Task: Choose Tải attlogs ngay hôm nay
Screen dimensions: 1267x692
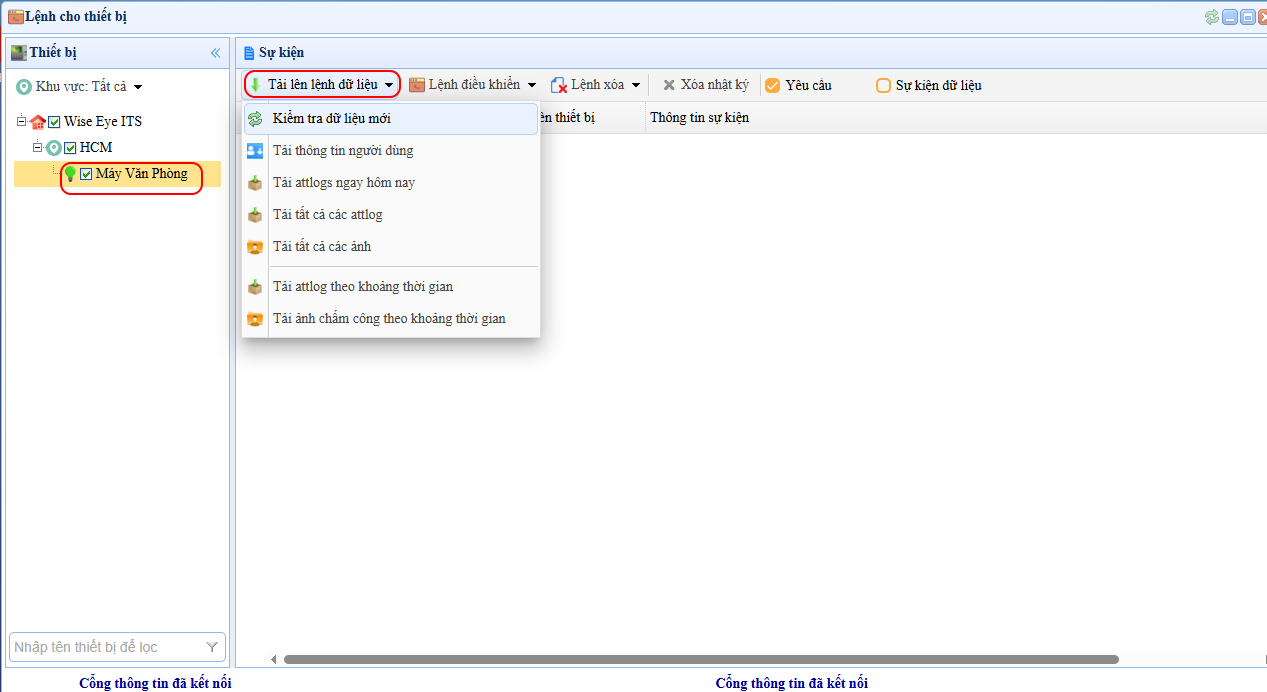Action: click(x=344, y=183)
